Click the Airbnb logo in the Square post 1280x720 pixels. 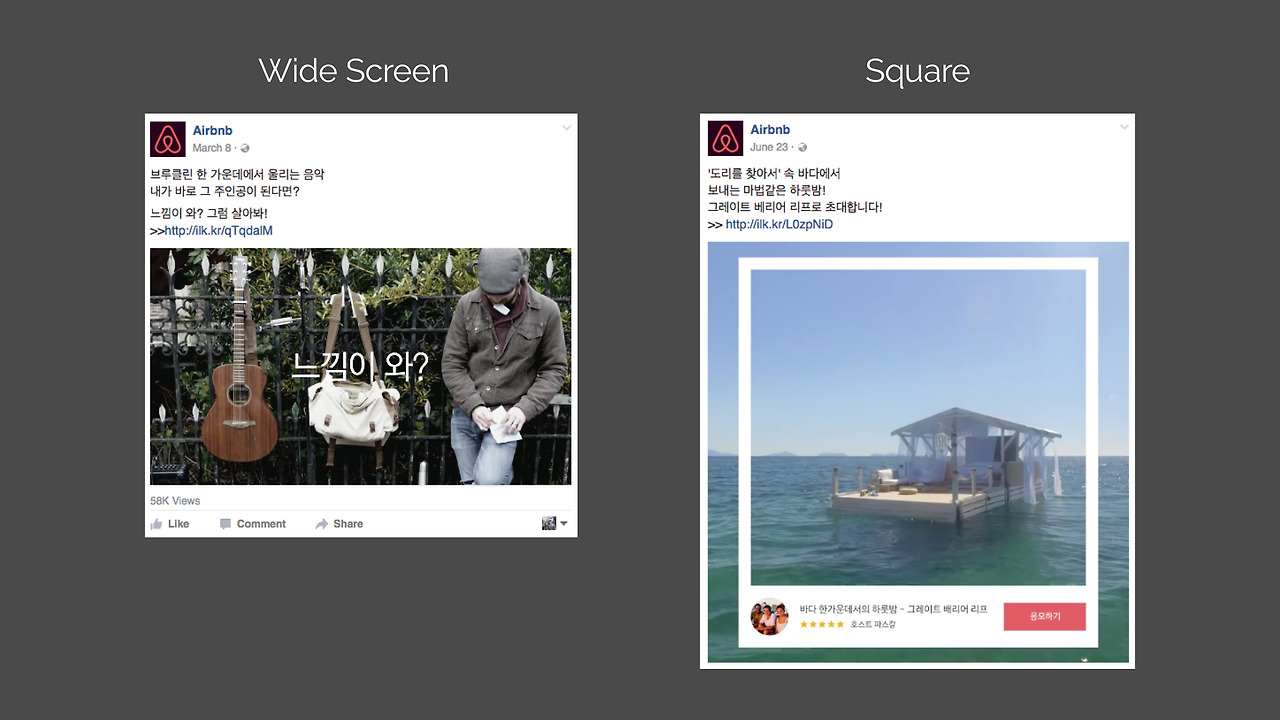click(x=725, y=138)
